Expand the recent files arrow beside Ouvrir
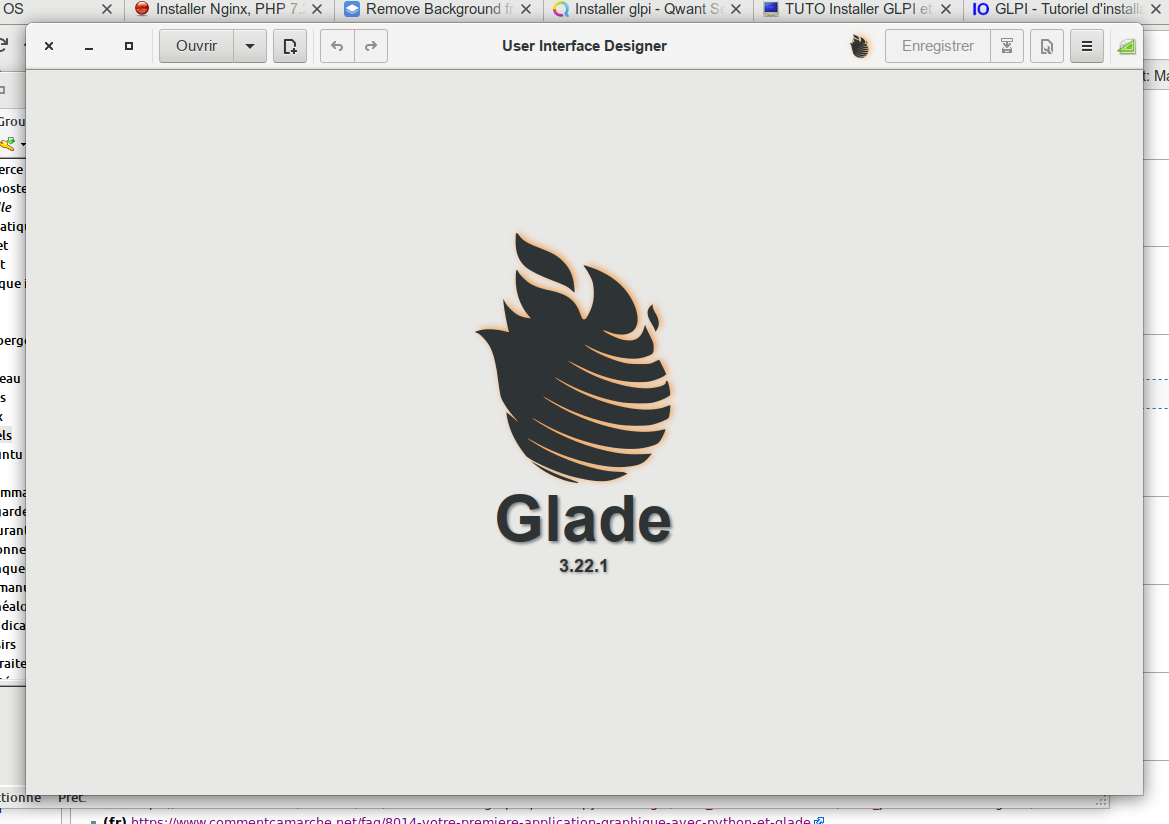1169x824 pixels. pos(250,46)
